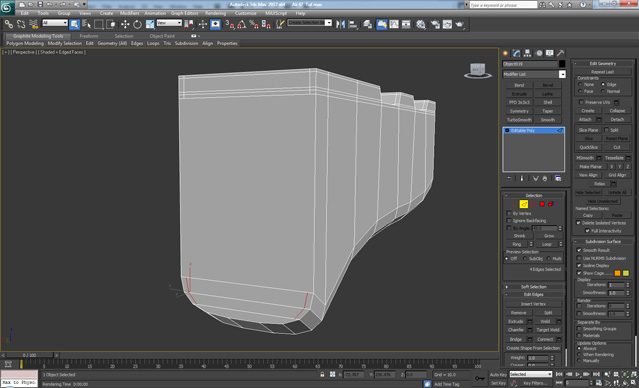Collapse the Edit Edges rollout
This screenshot has height=388, width=639.
pyautogui.click(x=533, y=295)
